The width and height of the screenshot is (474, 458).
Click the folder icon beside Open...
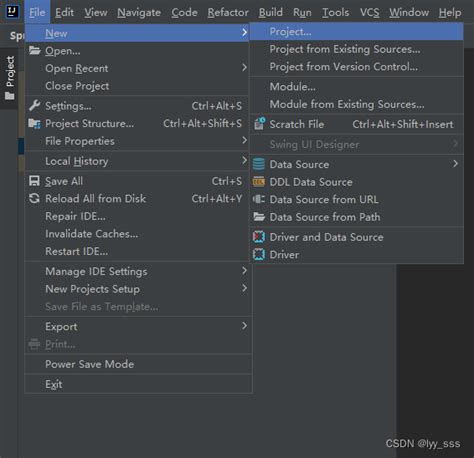click(x=34, y=50)
